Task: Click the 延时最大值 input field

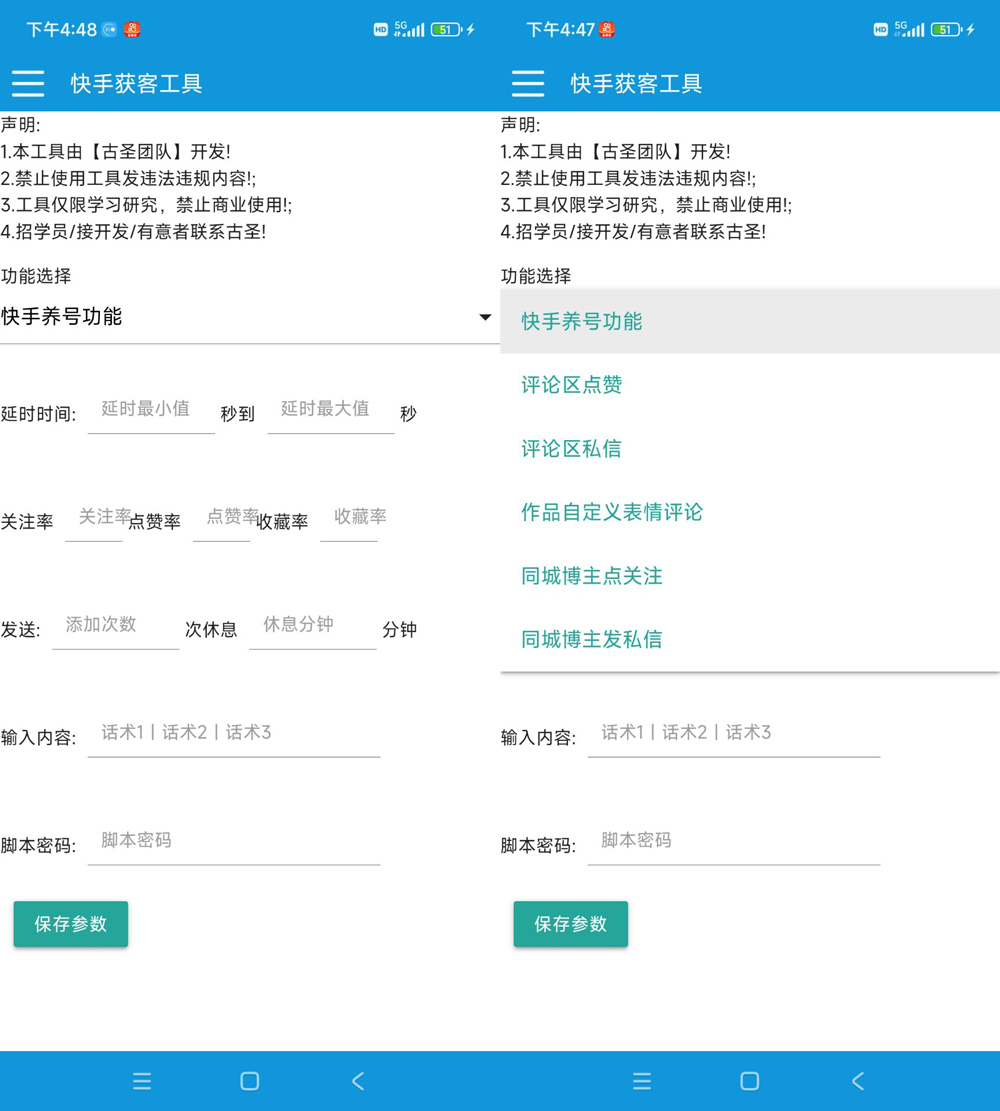Action: (x=331, y=410)
